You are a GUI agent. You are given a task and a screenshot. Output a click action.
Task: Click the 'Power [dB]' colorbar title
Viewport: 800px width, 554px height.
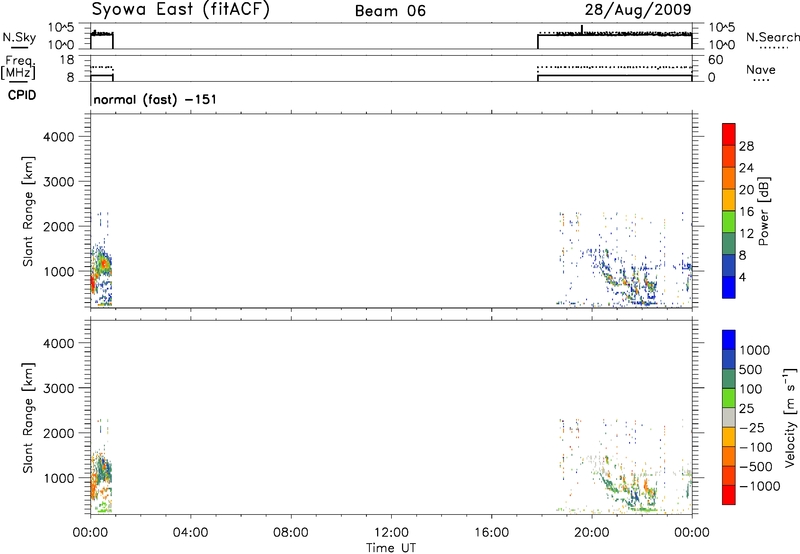764,211
